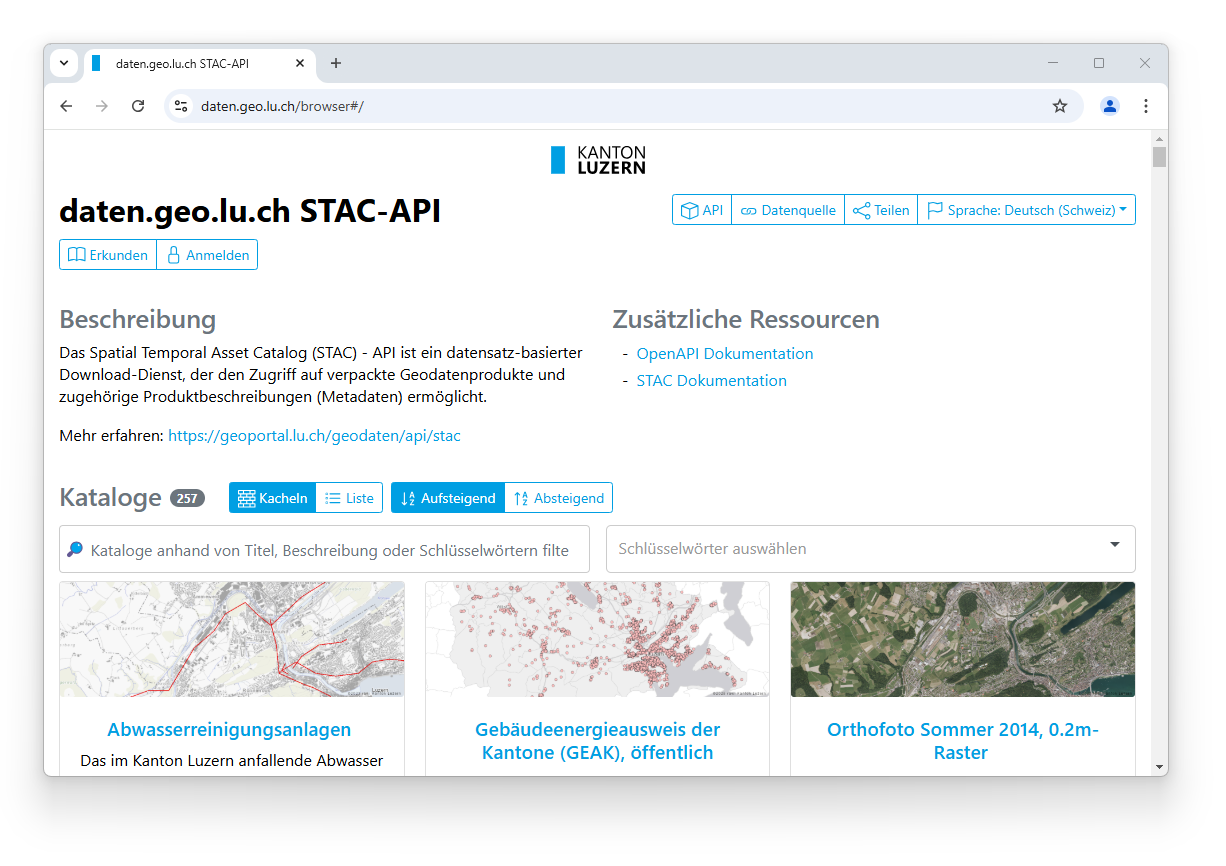1226x866 pixels.
Task: Expand the Schlüsselwörter auswählen dropdown
Action: click(1114, 545)
